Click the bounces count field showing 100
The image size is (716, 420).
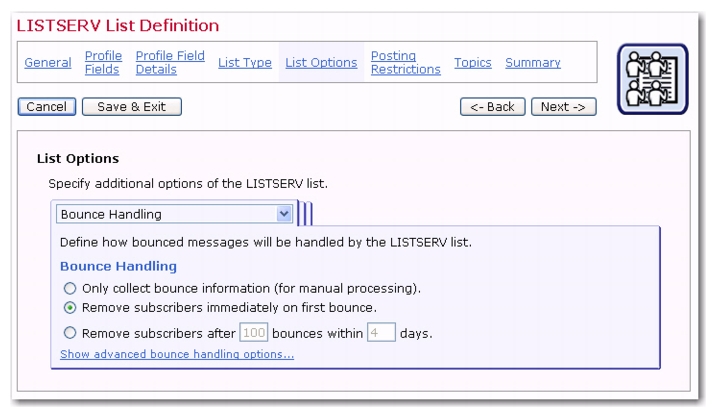pyautogui.click(x=253, y=332)
